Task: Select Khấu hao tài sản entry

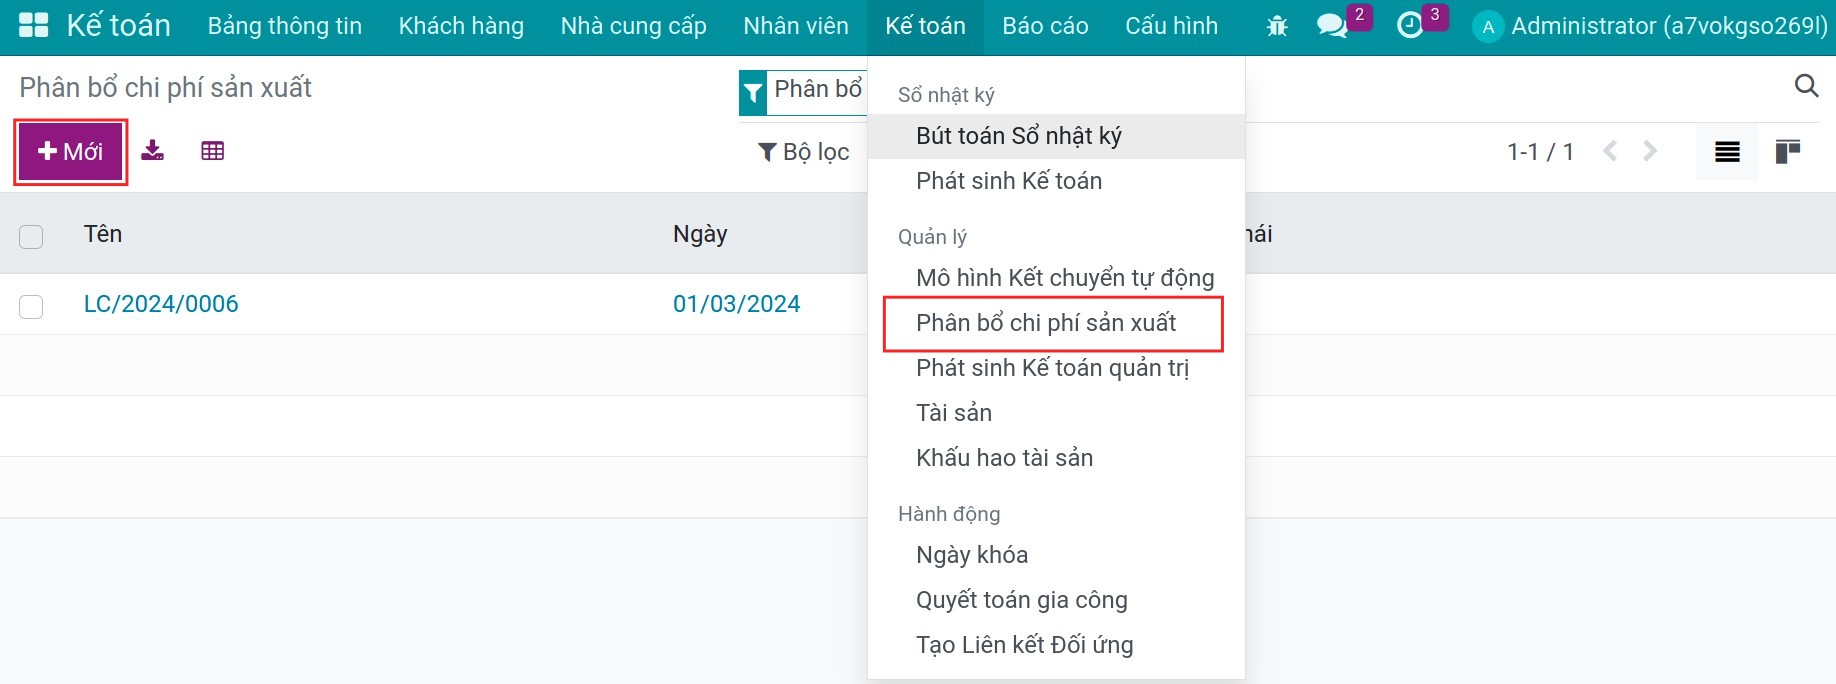Action: pos(1056,458)
